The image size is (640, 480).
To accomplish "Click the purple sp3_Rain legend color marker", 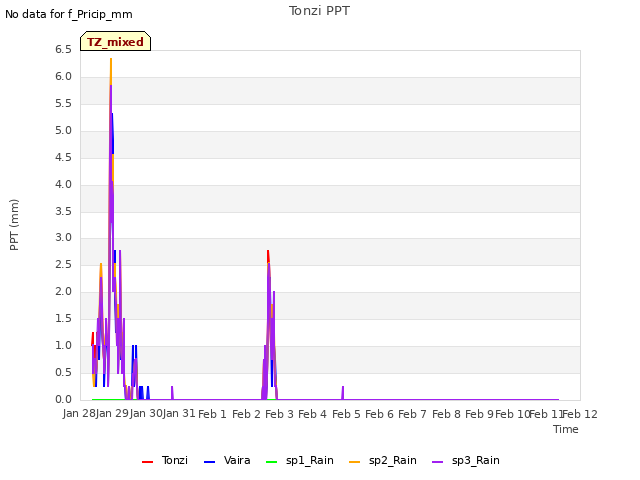I will pos(438,462).
